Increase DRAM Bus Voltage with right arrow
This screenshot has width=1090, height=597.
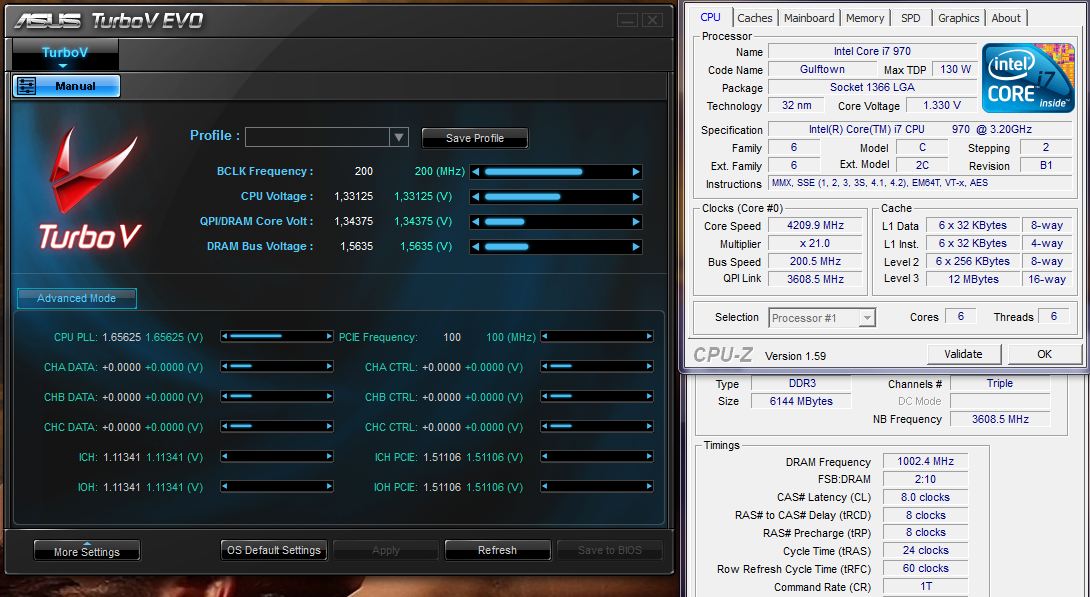pyautogui.click(x=636, y=247)
